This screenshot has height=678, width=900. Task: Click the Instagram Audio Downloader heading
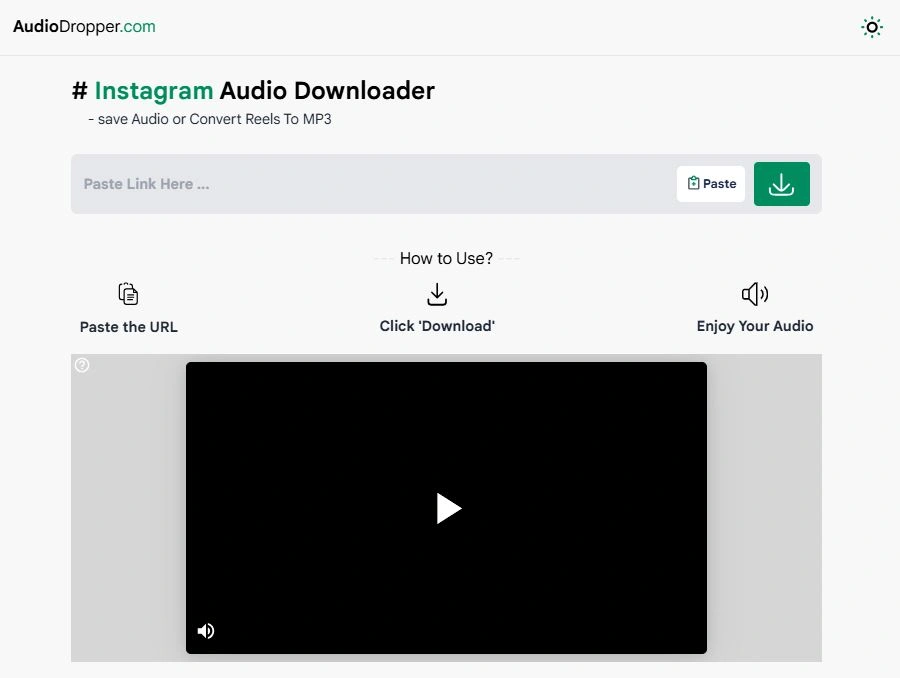coord(253,91)
